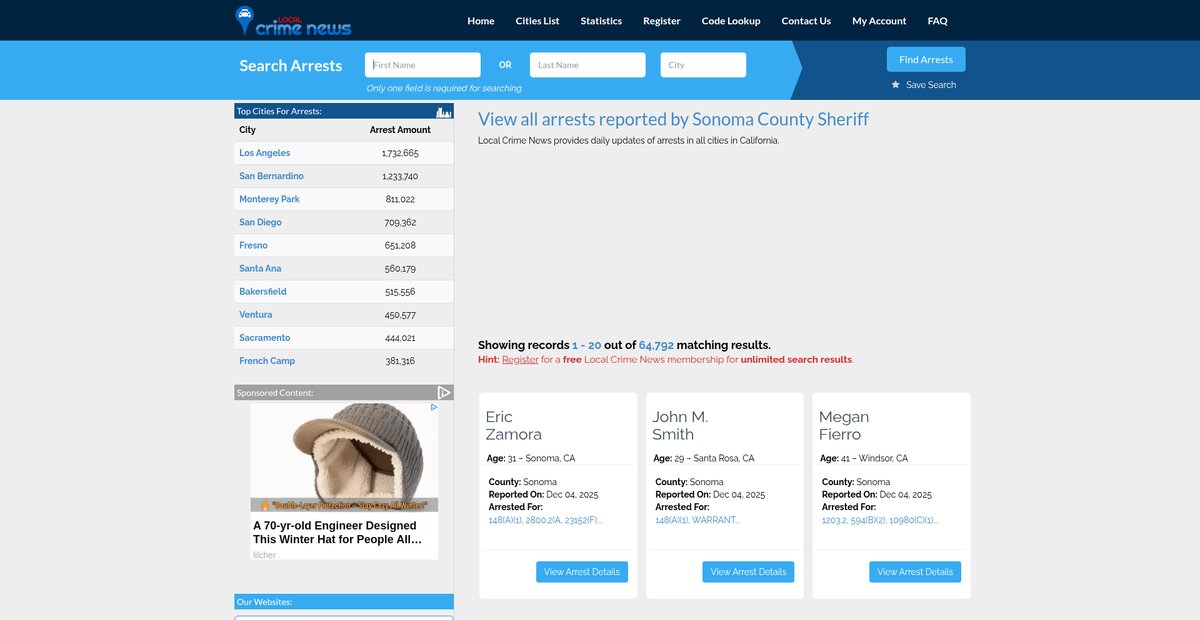The image size is (1200, 620).
Task: Click the Megan Fierro name heading
Action: tap(844, 425)
